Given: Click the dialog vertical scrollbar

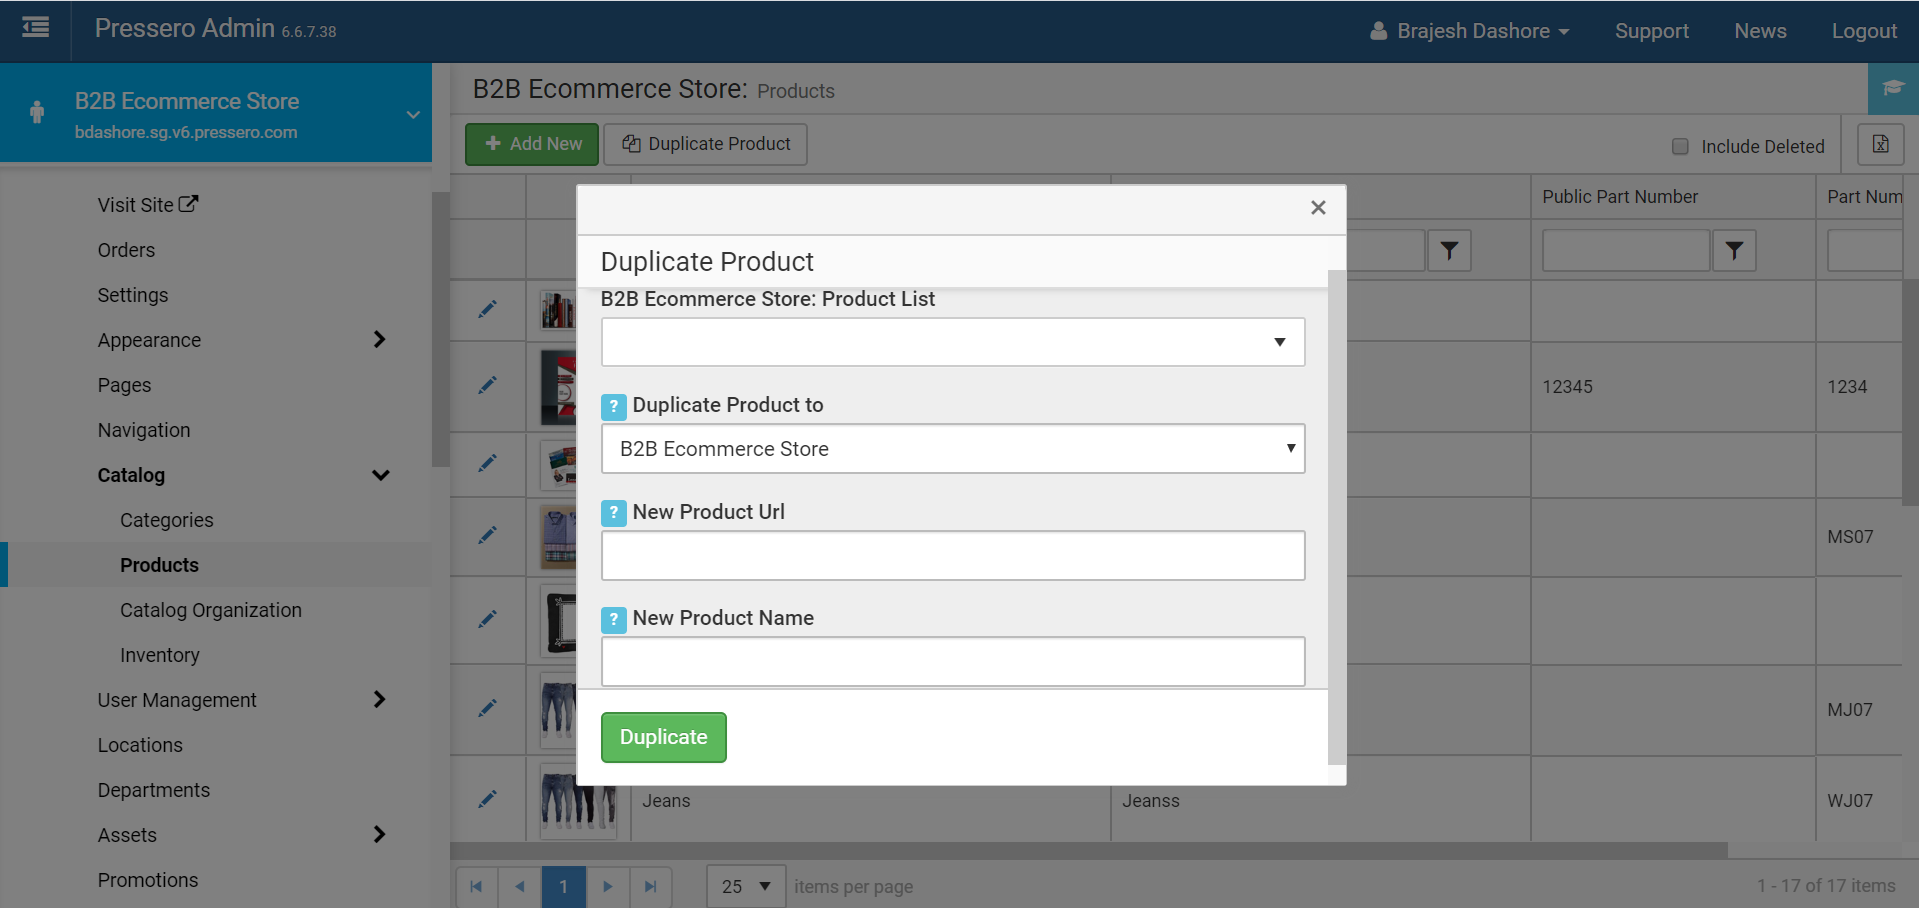Looking at the screenshot, I should tap(1337, 517).
